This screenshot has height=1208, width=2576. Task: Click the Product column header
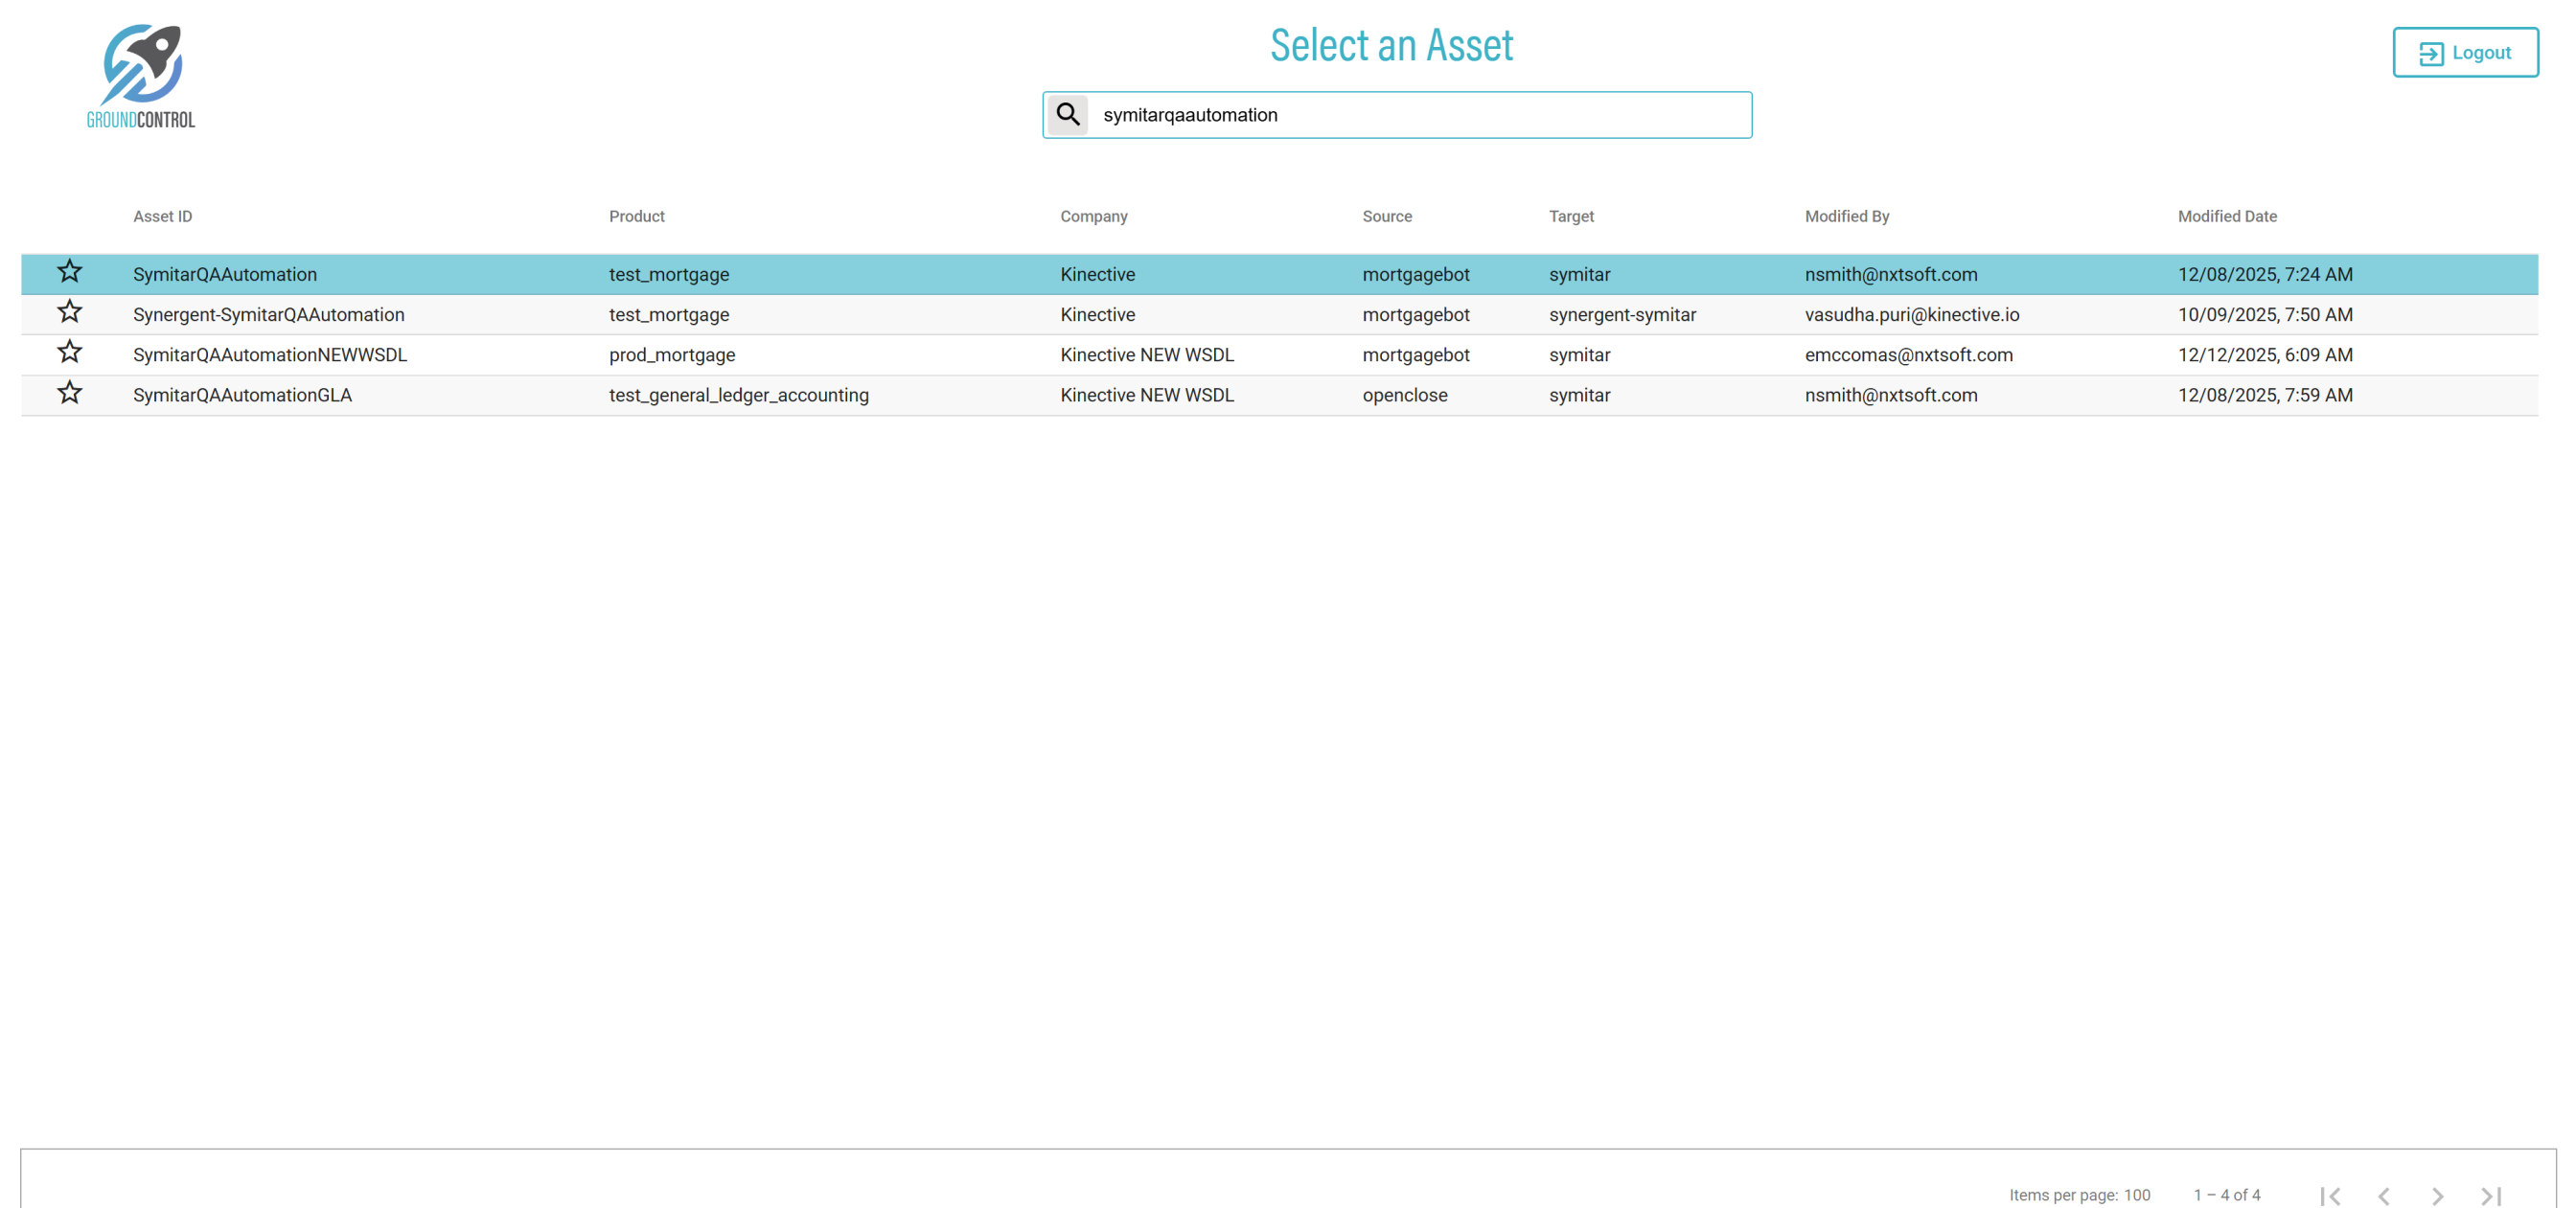click(636, 216)
